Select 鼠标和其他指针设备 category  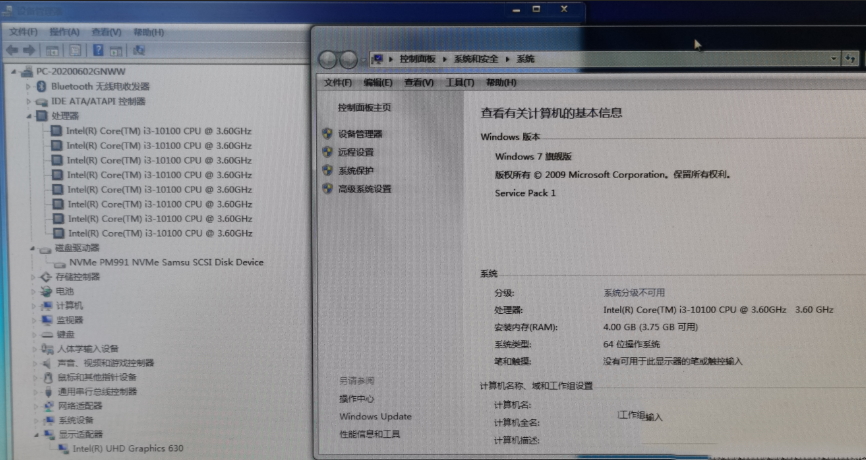[x=97, y=378]
